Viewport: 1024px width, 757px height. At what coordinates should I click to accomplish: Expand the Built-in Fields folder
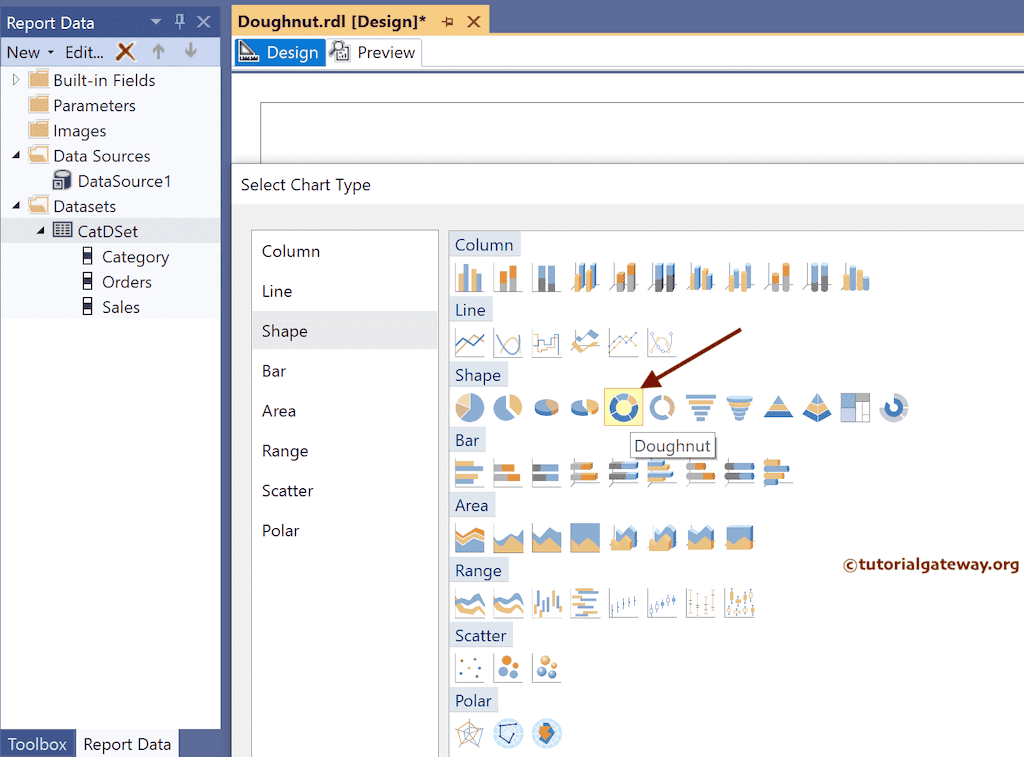pyautogui.click(x=16, y=80)
